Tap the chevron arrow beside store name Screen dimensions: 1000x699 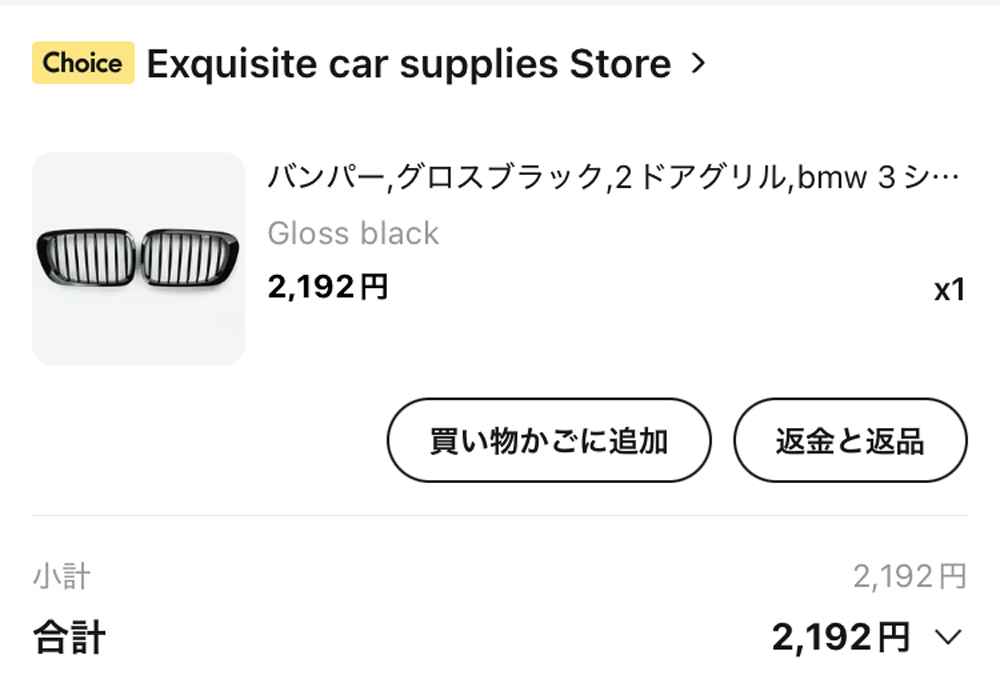[698, 63]
